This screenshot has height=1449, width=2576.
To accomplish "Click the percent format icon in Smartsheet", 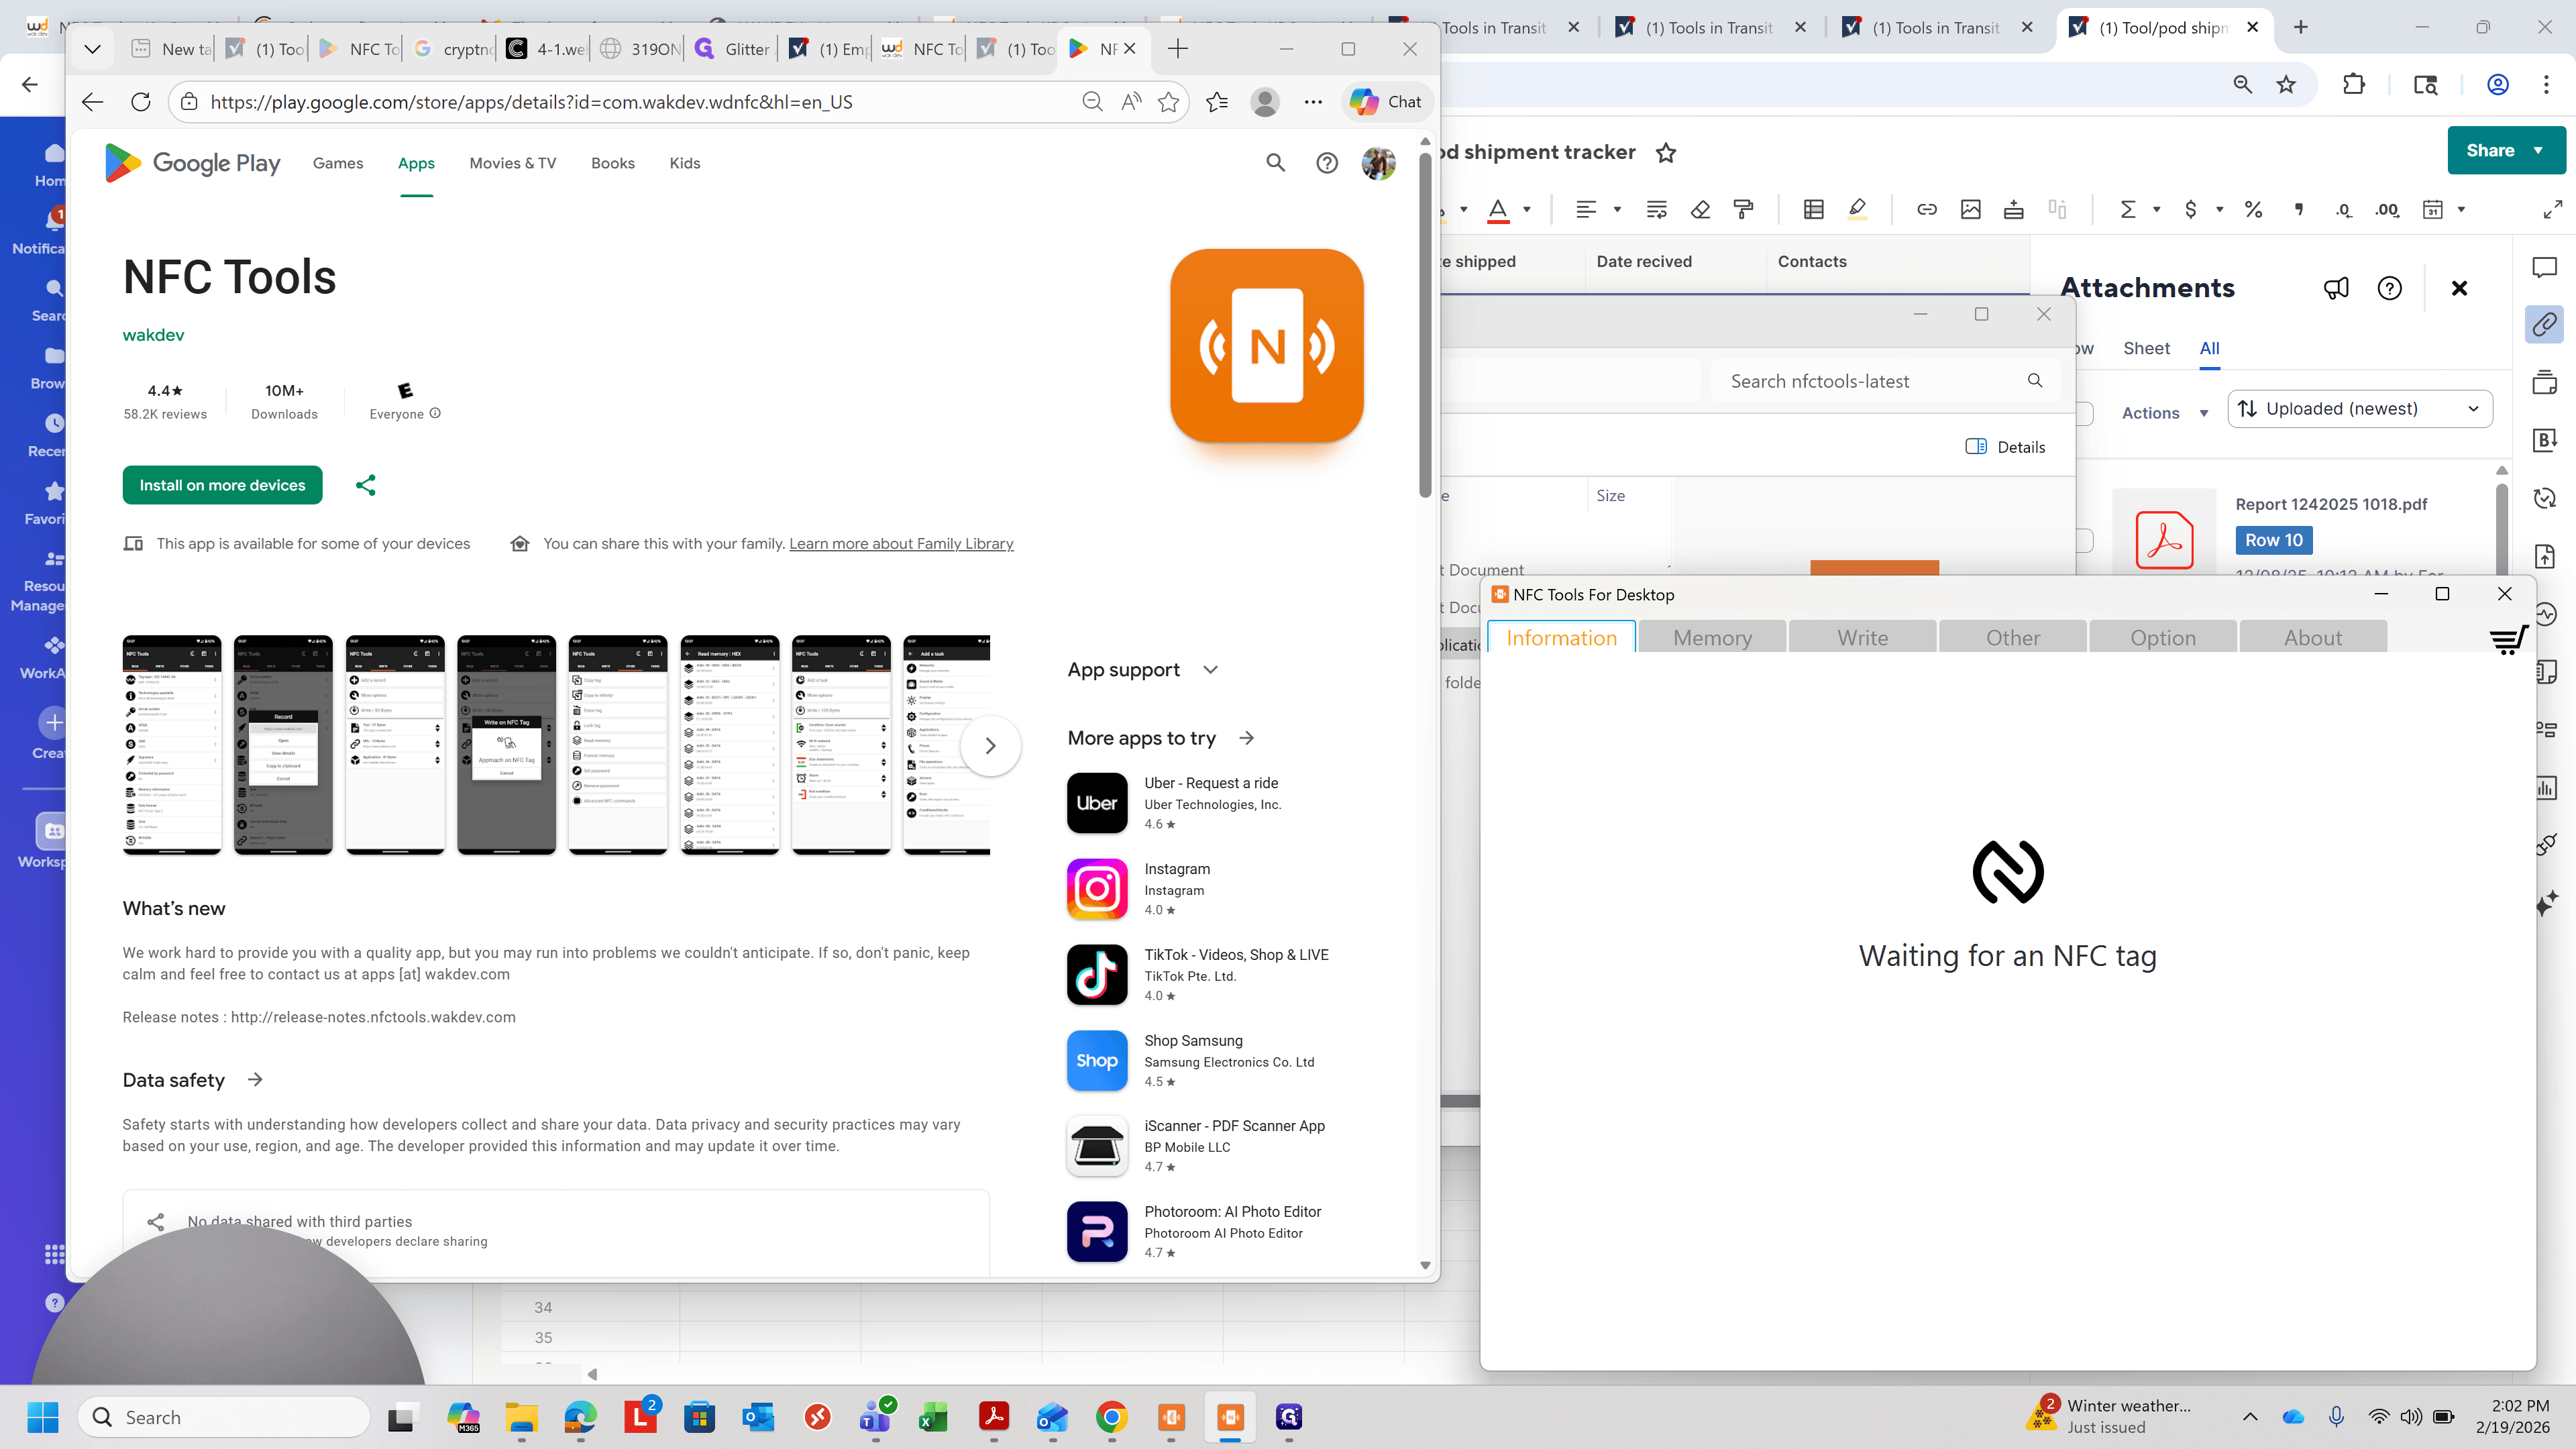I will [2253, 209].
